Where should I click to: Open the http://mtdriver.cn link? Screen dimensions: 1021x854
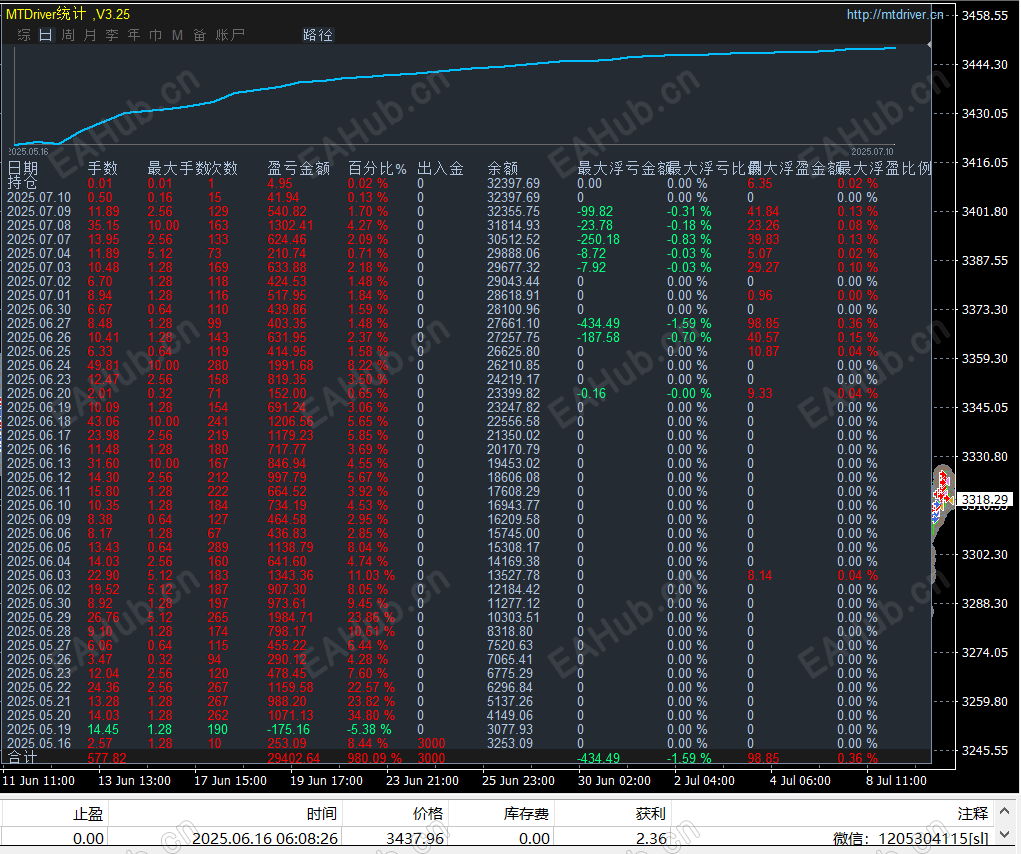click(x=895, y=14)
